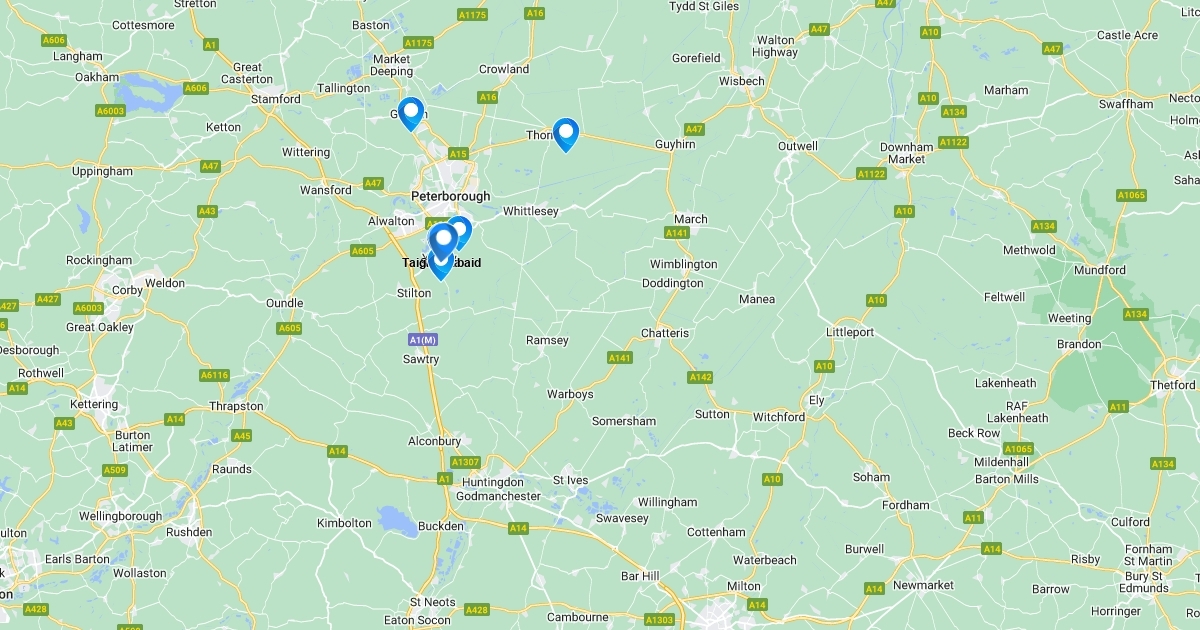The image size is (1200, 630).
Task: Click the A1307 road shield near Huntingdon
Action: (465, 462)
